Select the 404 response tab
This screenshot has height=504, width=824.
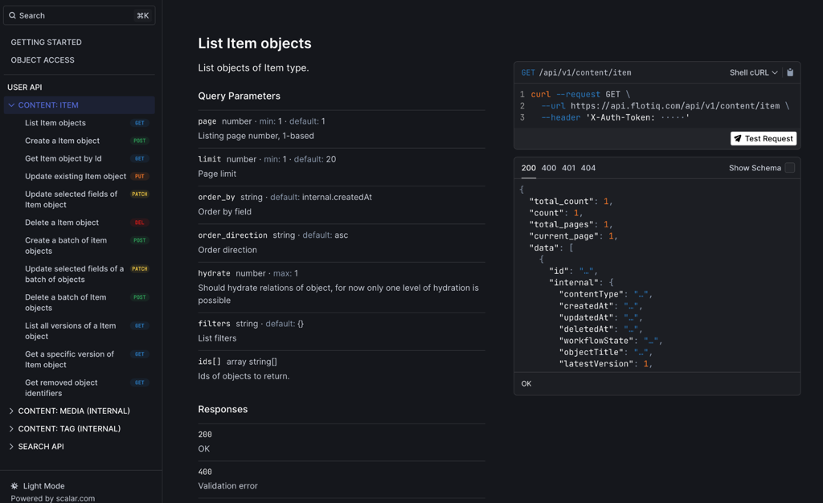588,168
